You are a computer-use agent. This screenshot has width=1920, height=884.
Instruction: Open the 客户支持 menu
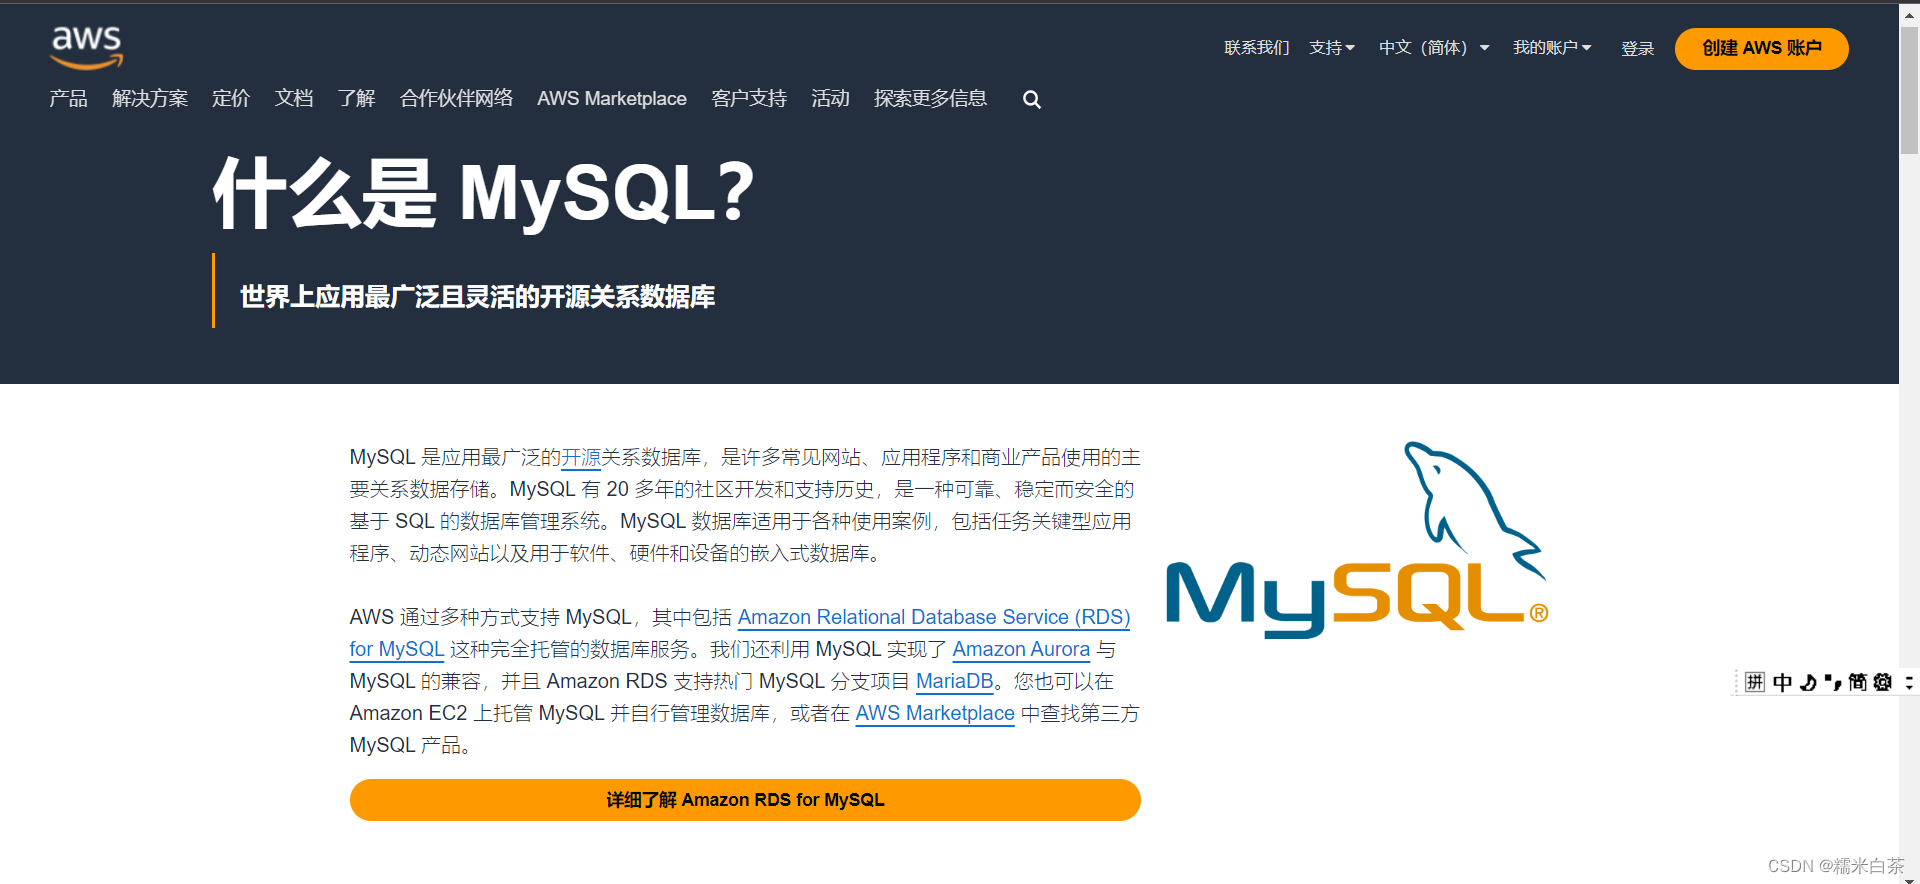point(749,98)
